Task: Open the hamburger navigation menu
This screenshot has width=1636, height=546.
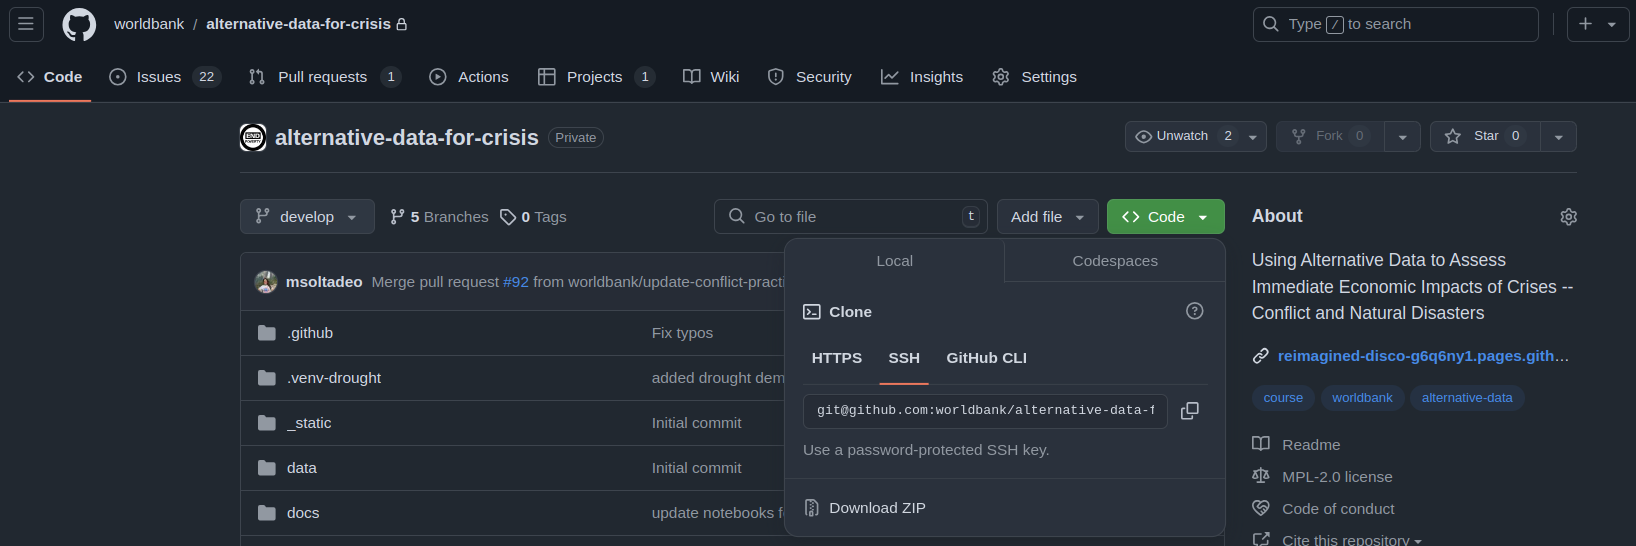Action: click(x=26, y=24)
